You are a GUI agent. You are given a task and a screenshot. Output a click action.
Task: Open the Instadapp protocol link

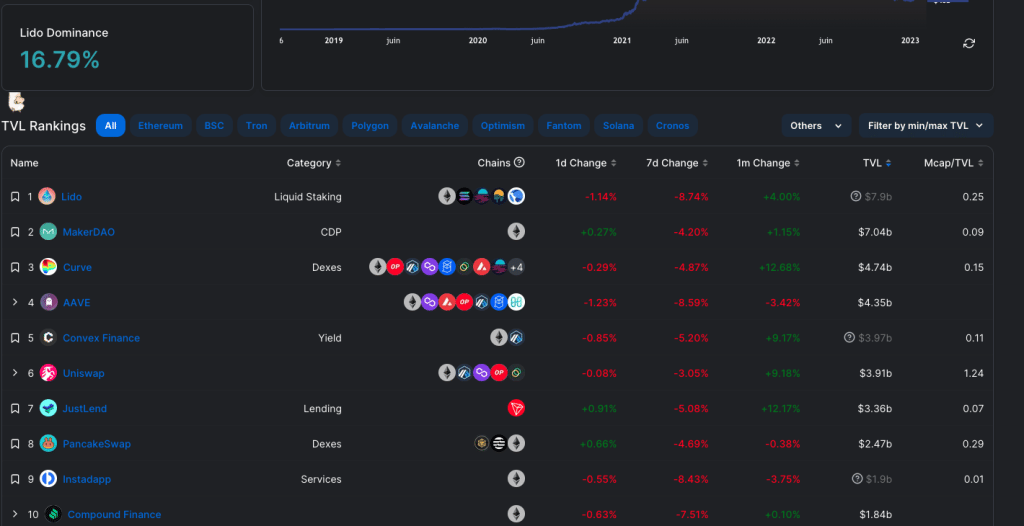point(87,479)
